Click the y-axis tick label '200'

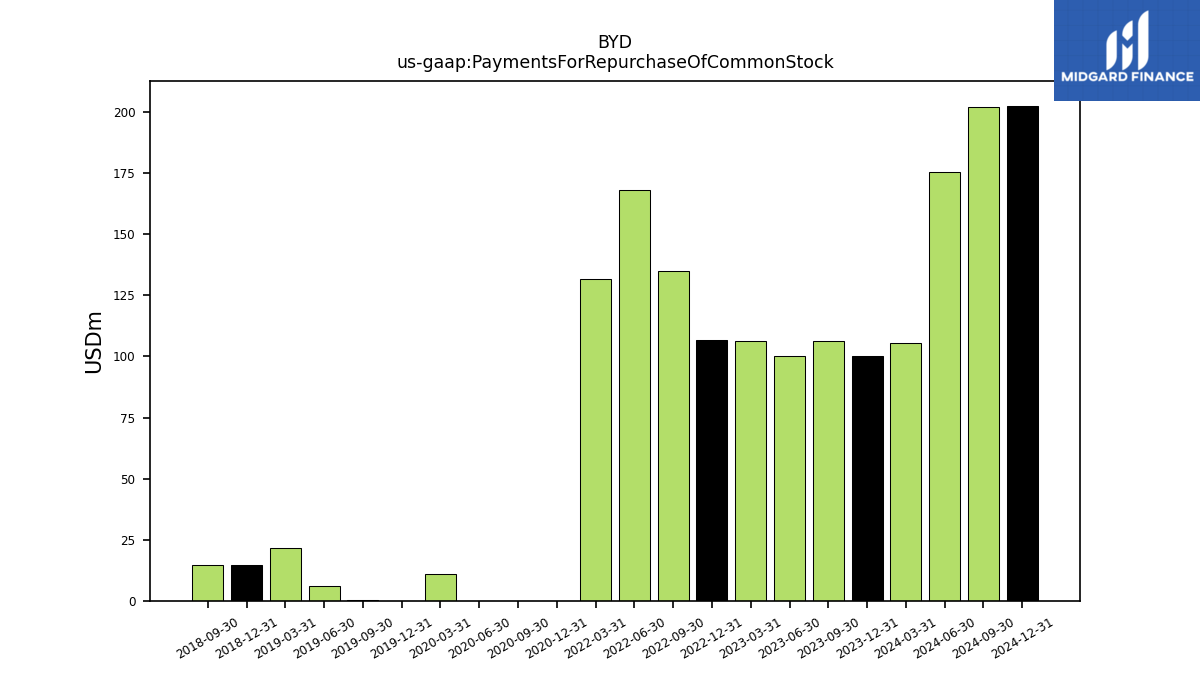coord(125,113)
